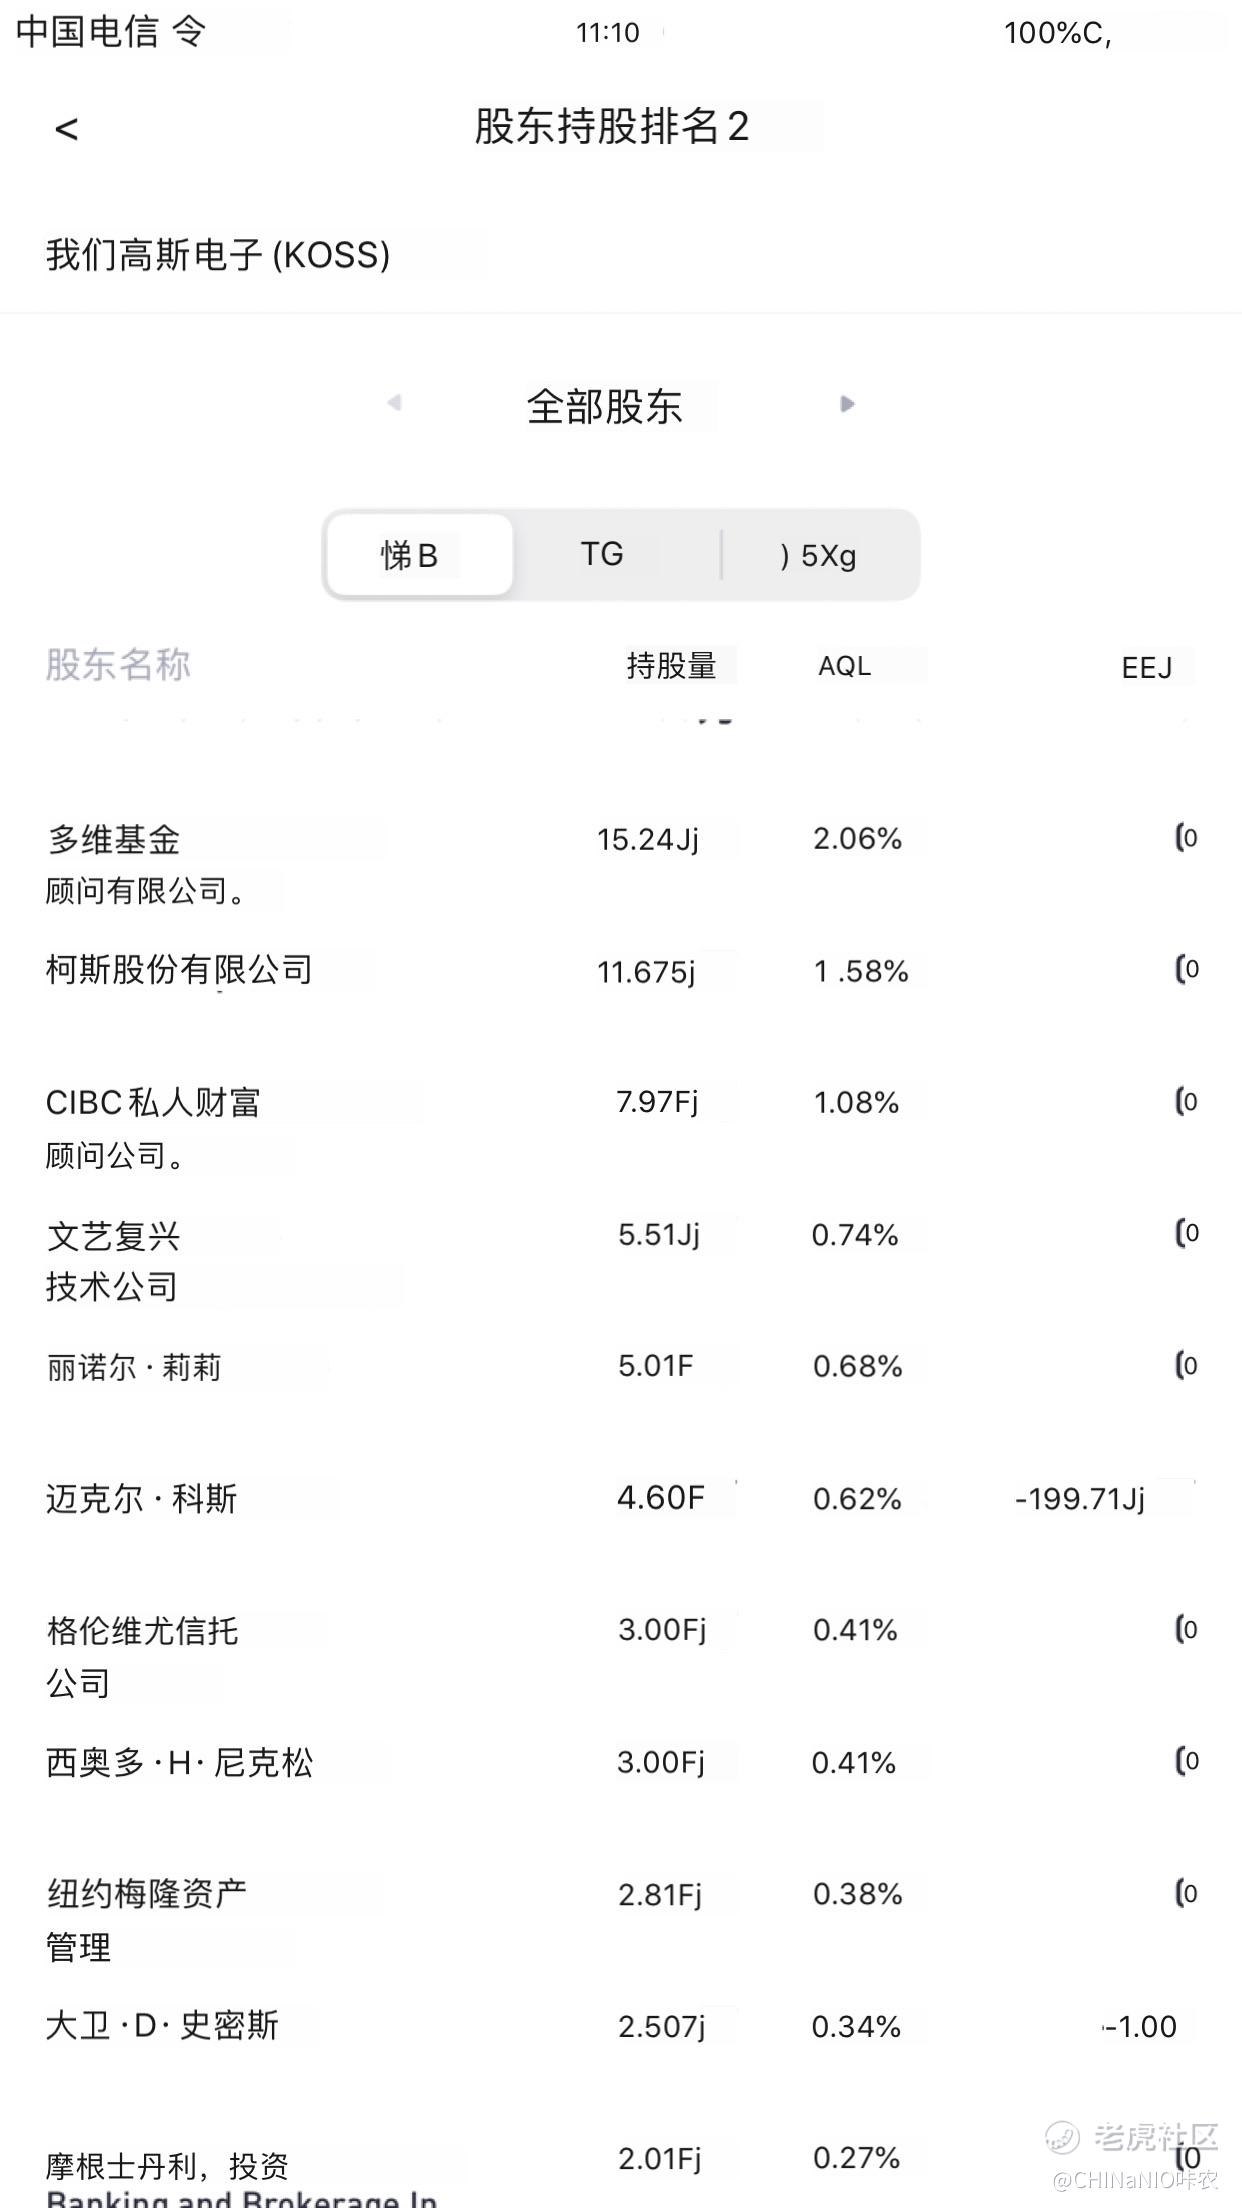Open 多维基金 shareholder row

(621, 864)
